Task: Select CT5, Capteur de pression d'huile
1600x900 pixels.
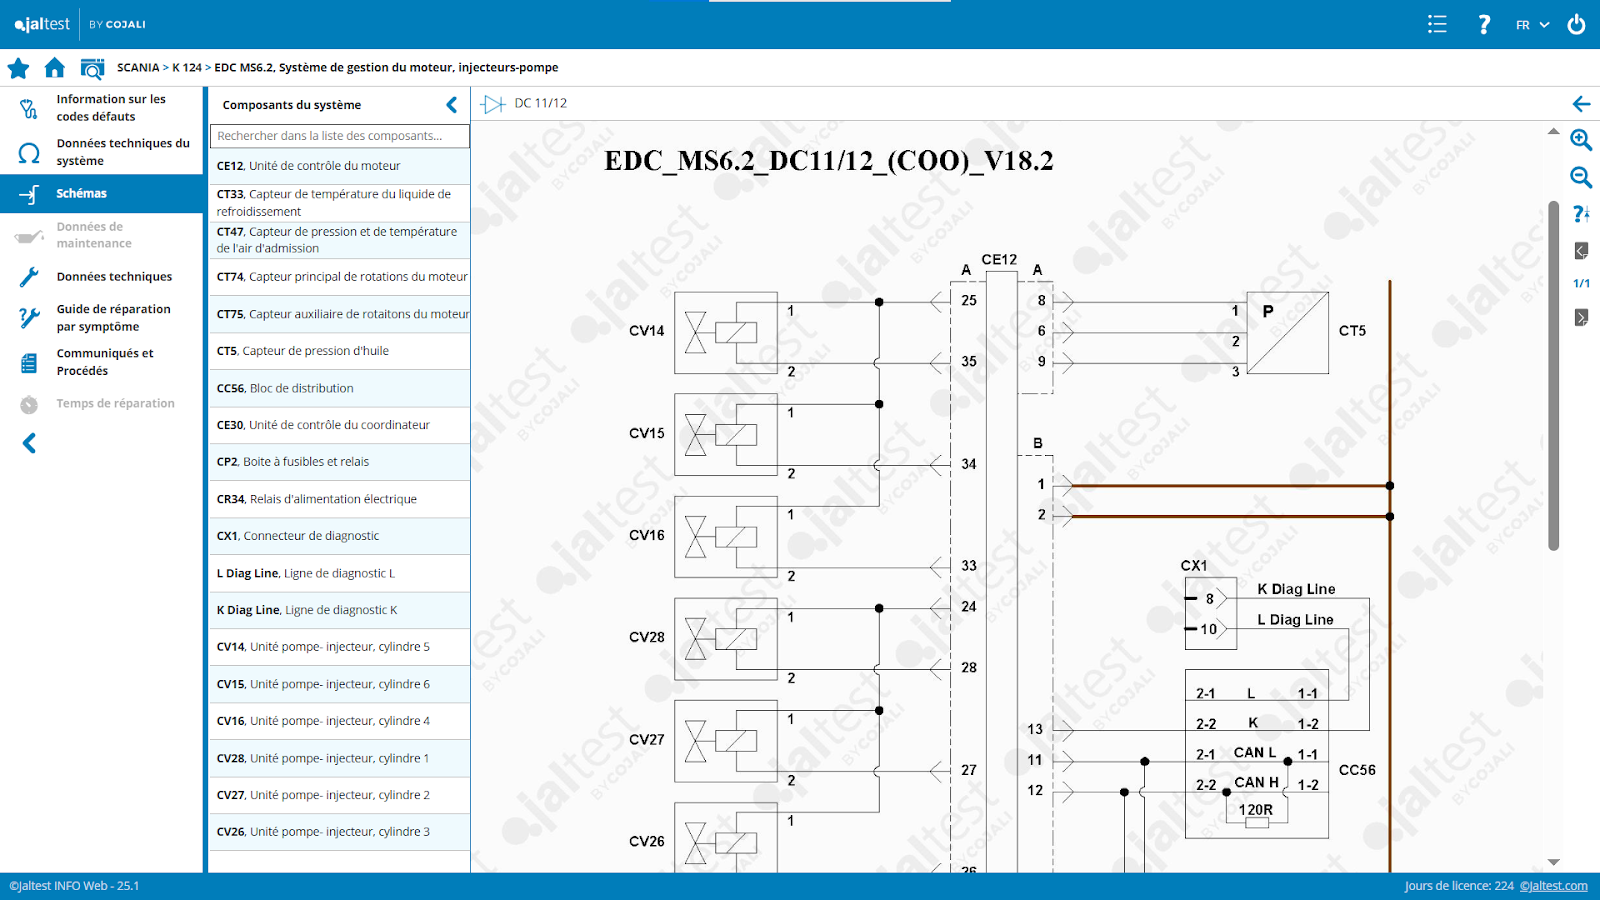Action: tap(339, 351)
